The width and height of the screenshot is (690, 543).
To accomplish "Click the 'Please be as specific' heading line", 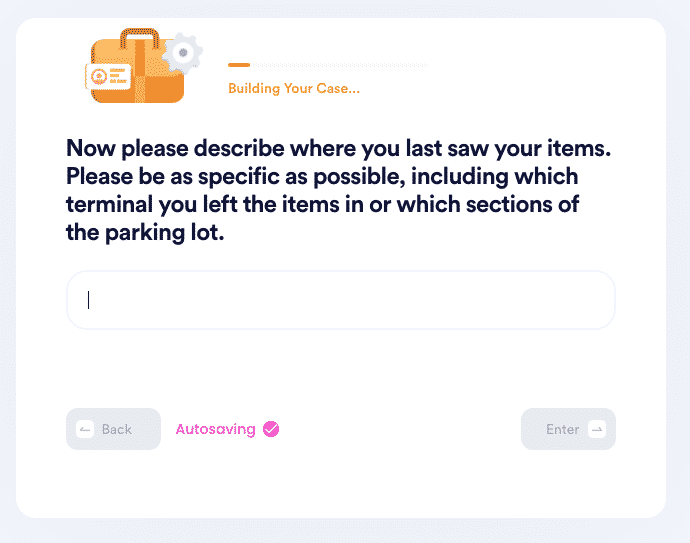I will pos(322,176).
